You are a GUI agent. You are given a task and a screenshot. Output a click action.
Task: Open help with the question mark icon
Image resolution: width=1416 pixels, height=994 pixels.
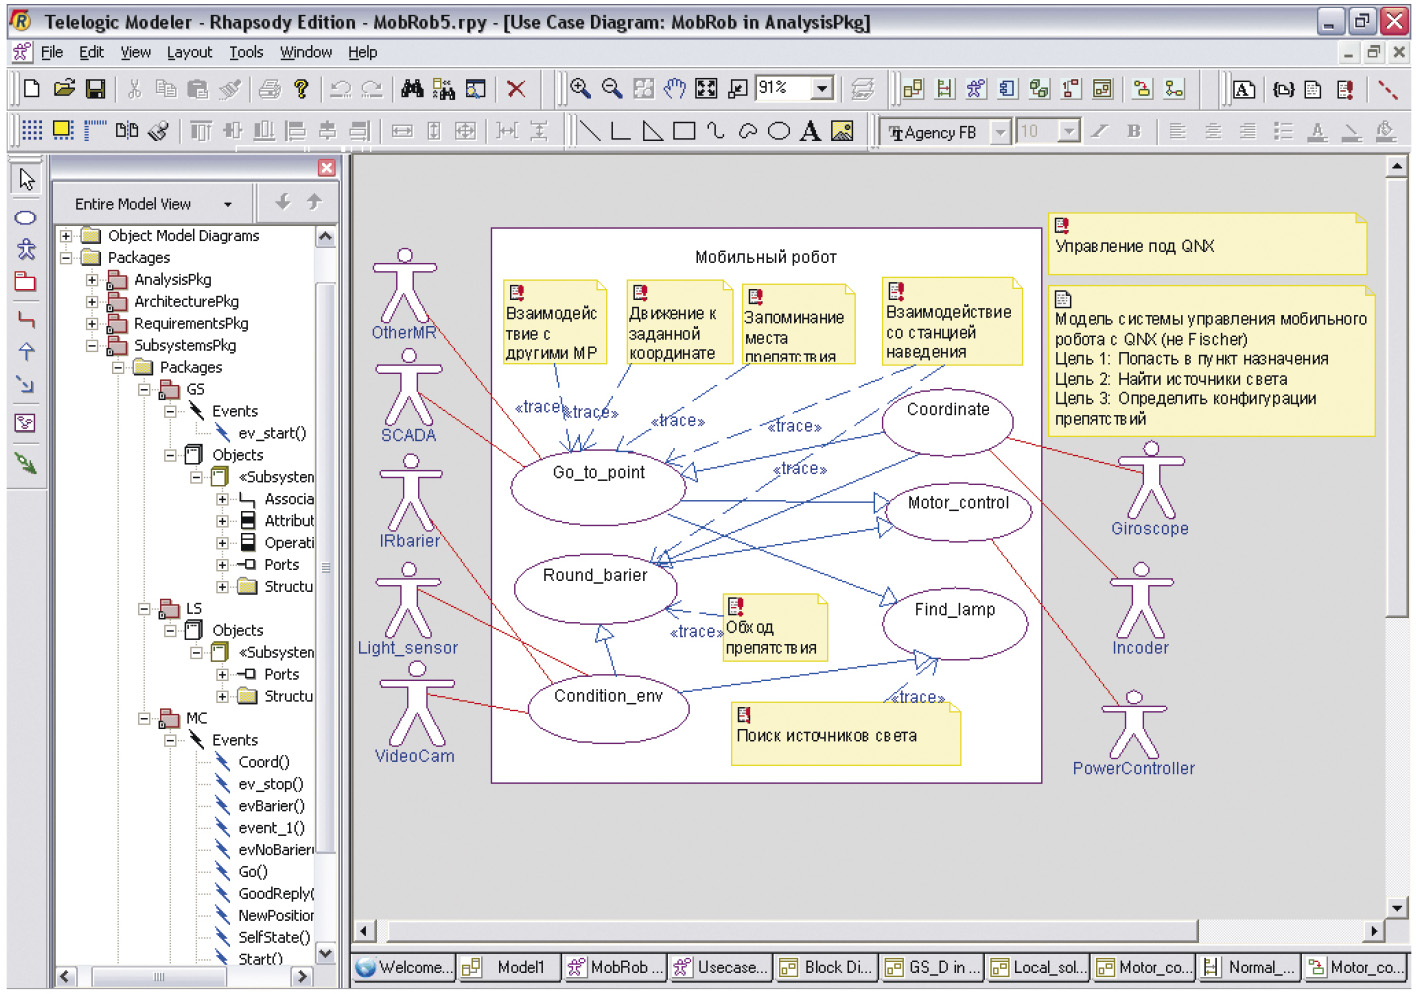301,89
